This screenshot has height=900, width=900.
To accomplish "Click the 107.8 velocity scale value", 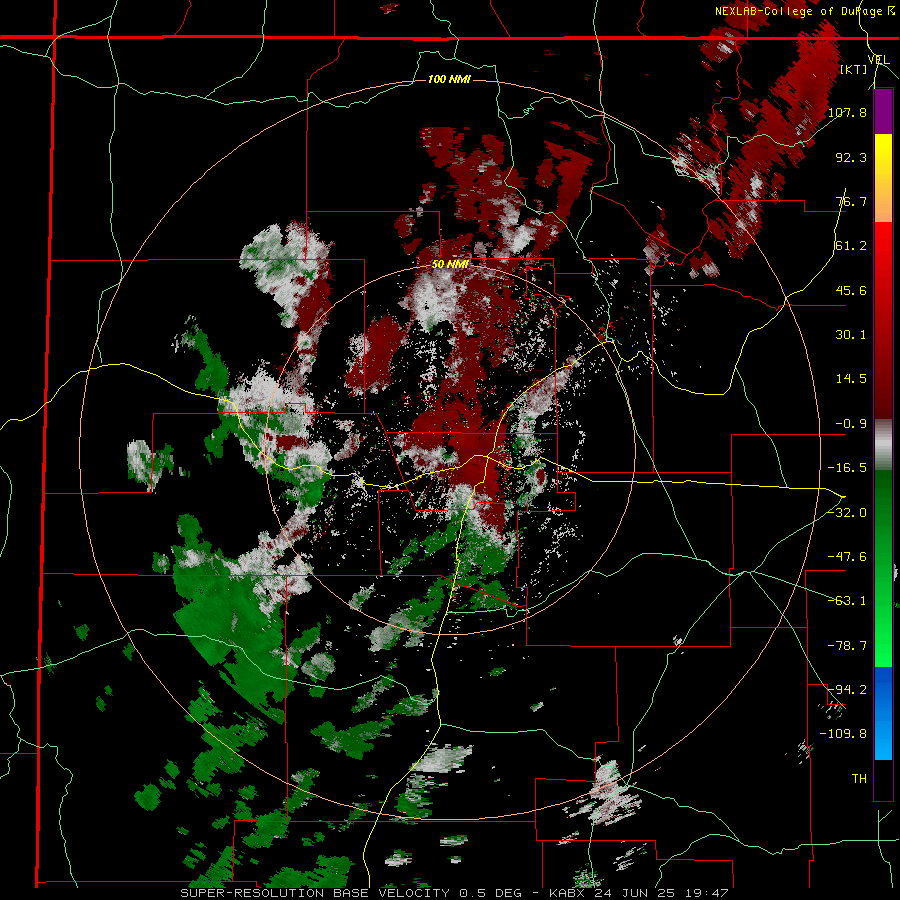I will (x=847, y=112).
